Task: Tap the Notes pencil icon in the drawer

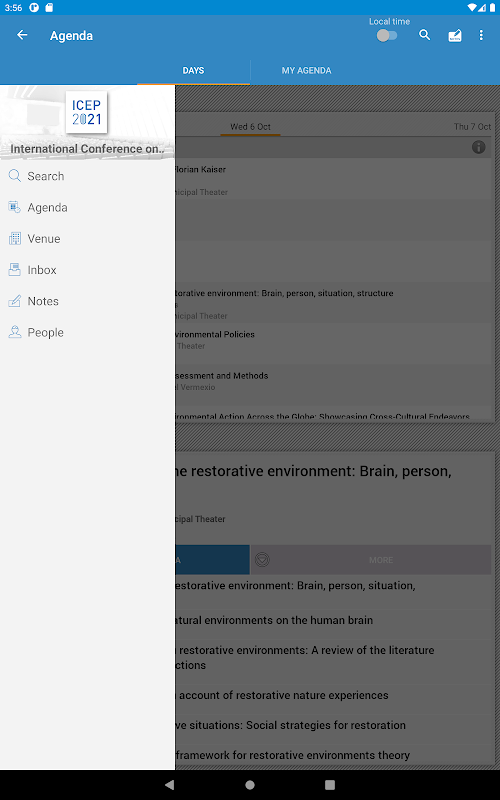Action: click(x=15, y=301)
